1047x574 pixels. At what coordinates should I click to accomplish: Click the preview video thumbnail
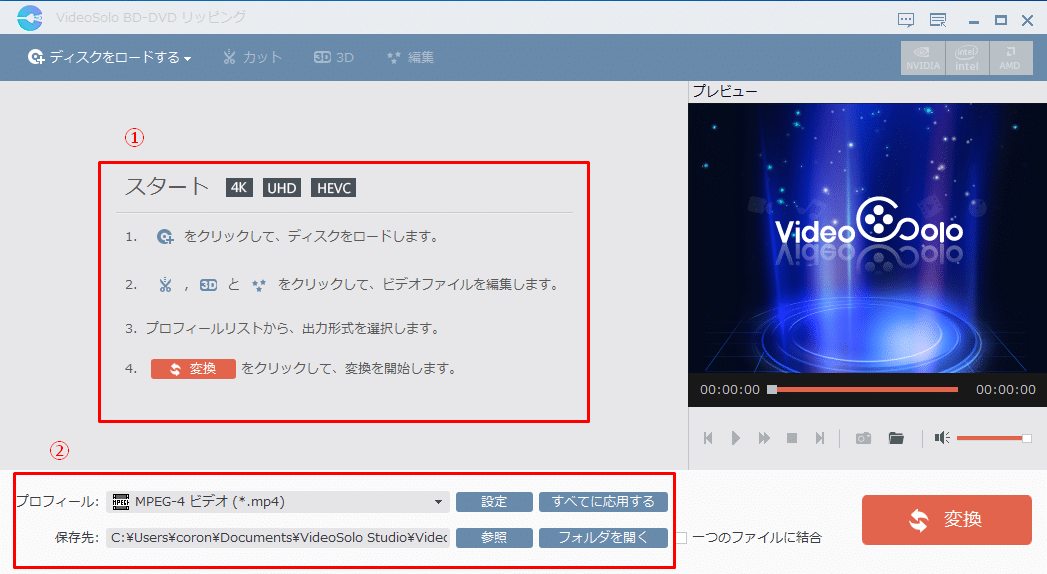[867, 238]
